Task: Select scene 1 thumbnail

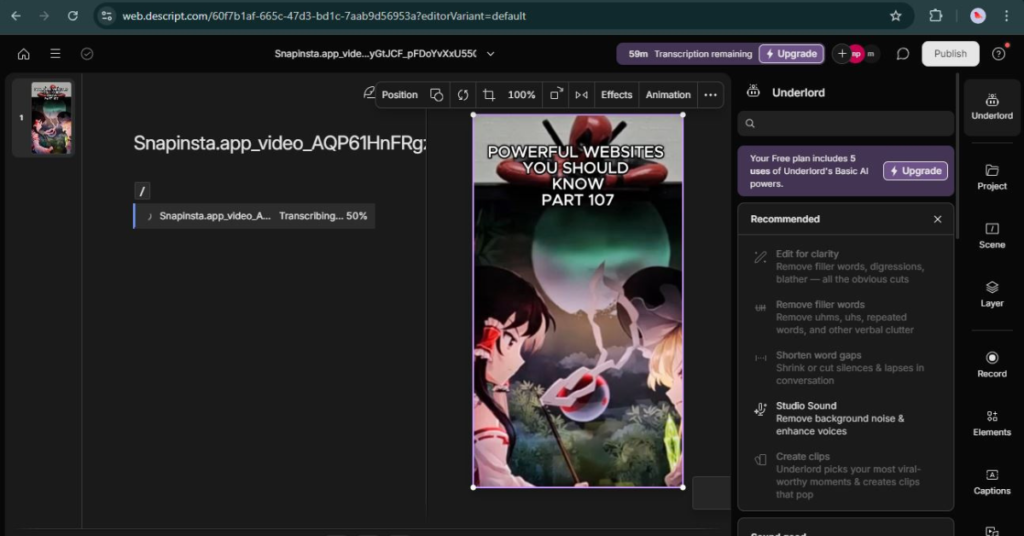Action: coord(52,118)
